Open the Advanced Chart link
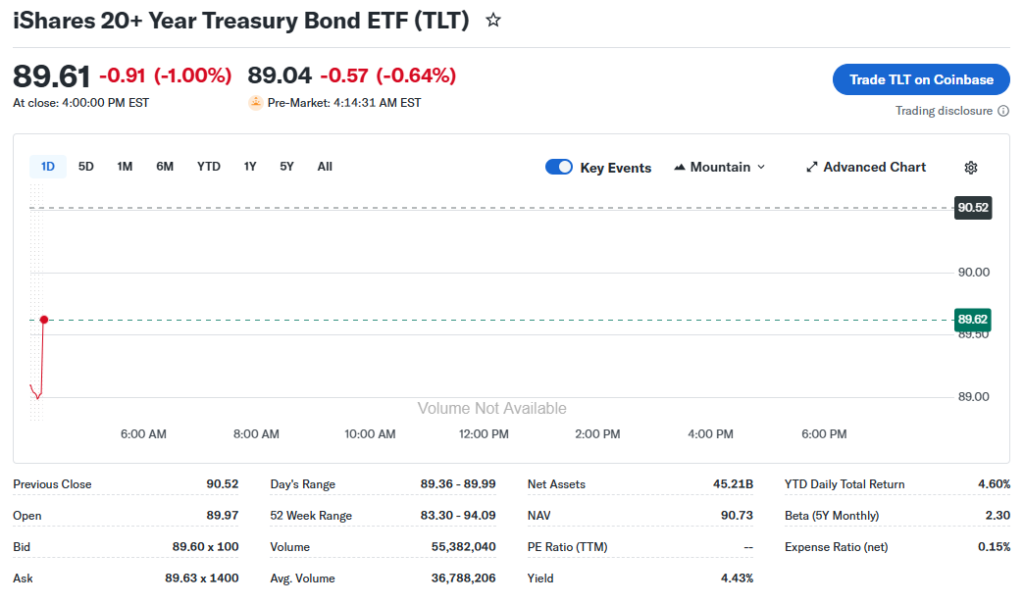This screenshot has height=604, width=1024. pos(874,167)
